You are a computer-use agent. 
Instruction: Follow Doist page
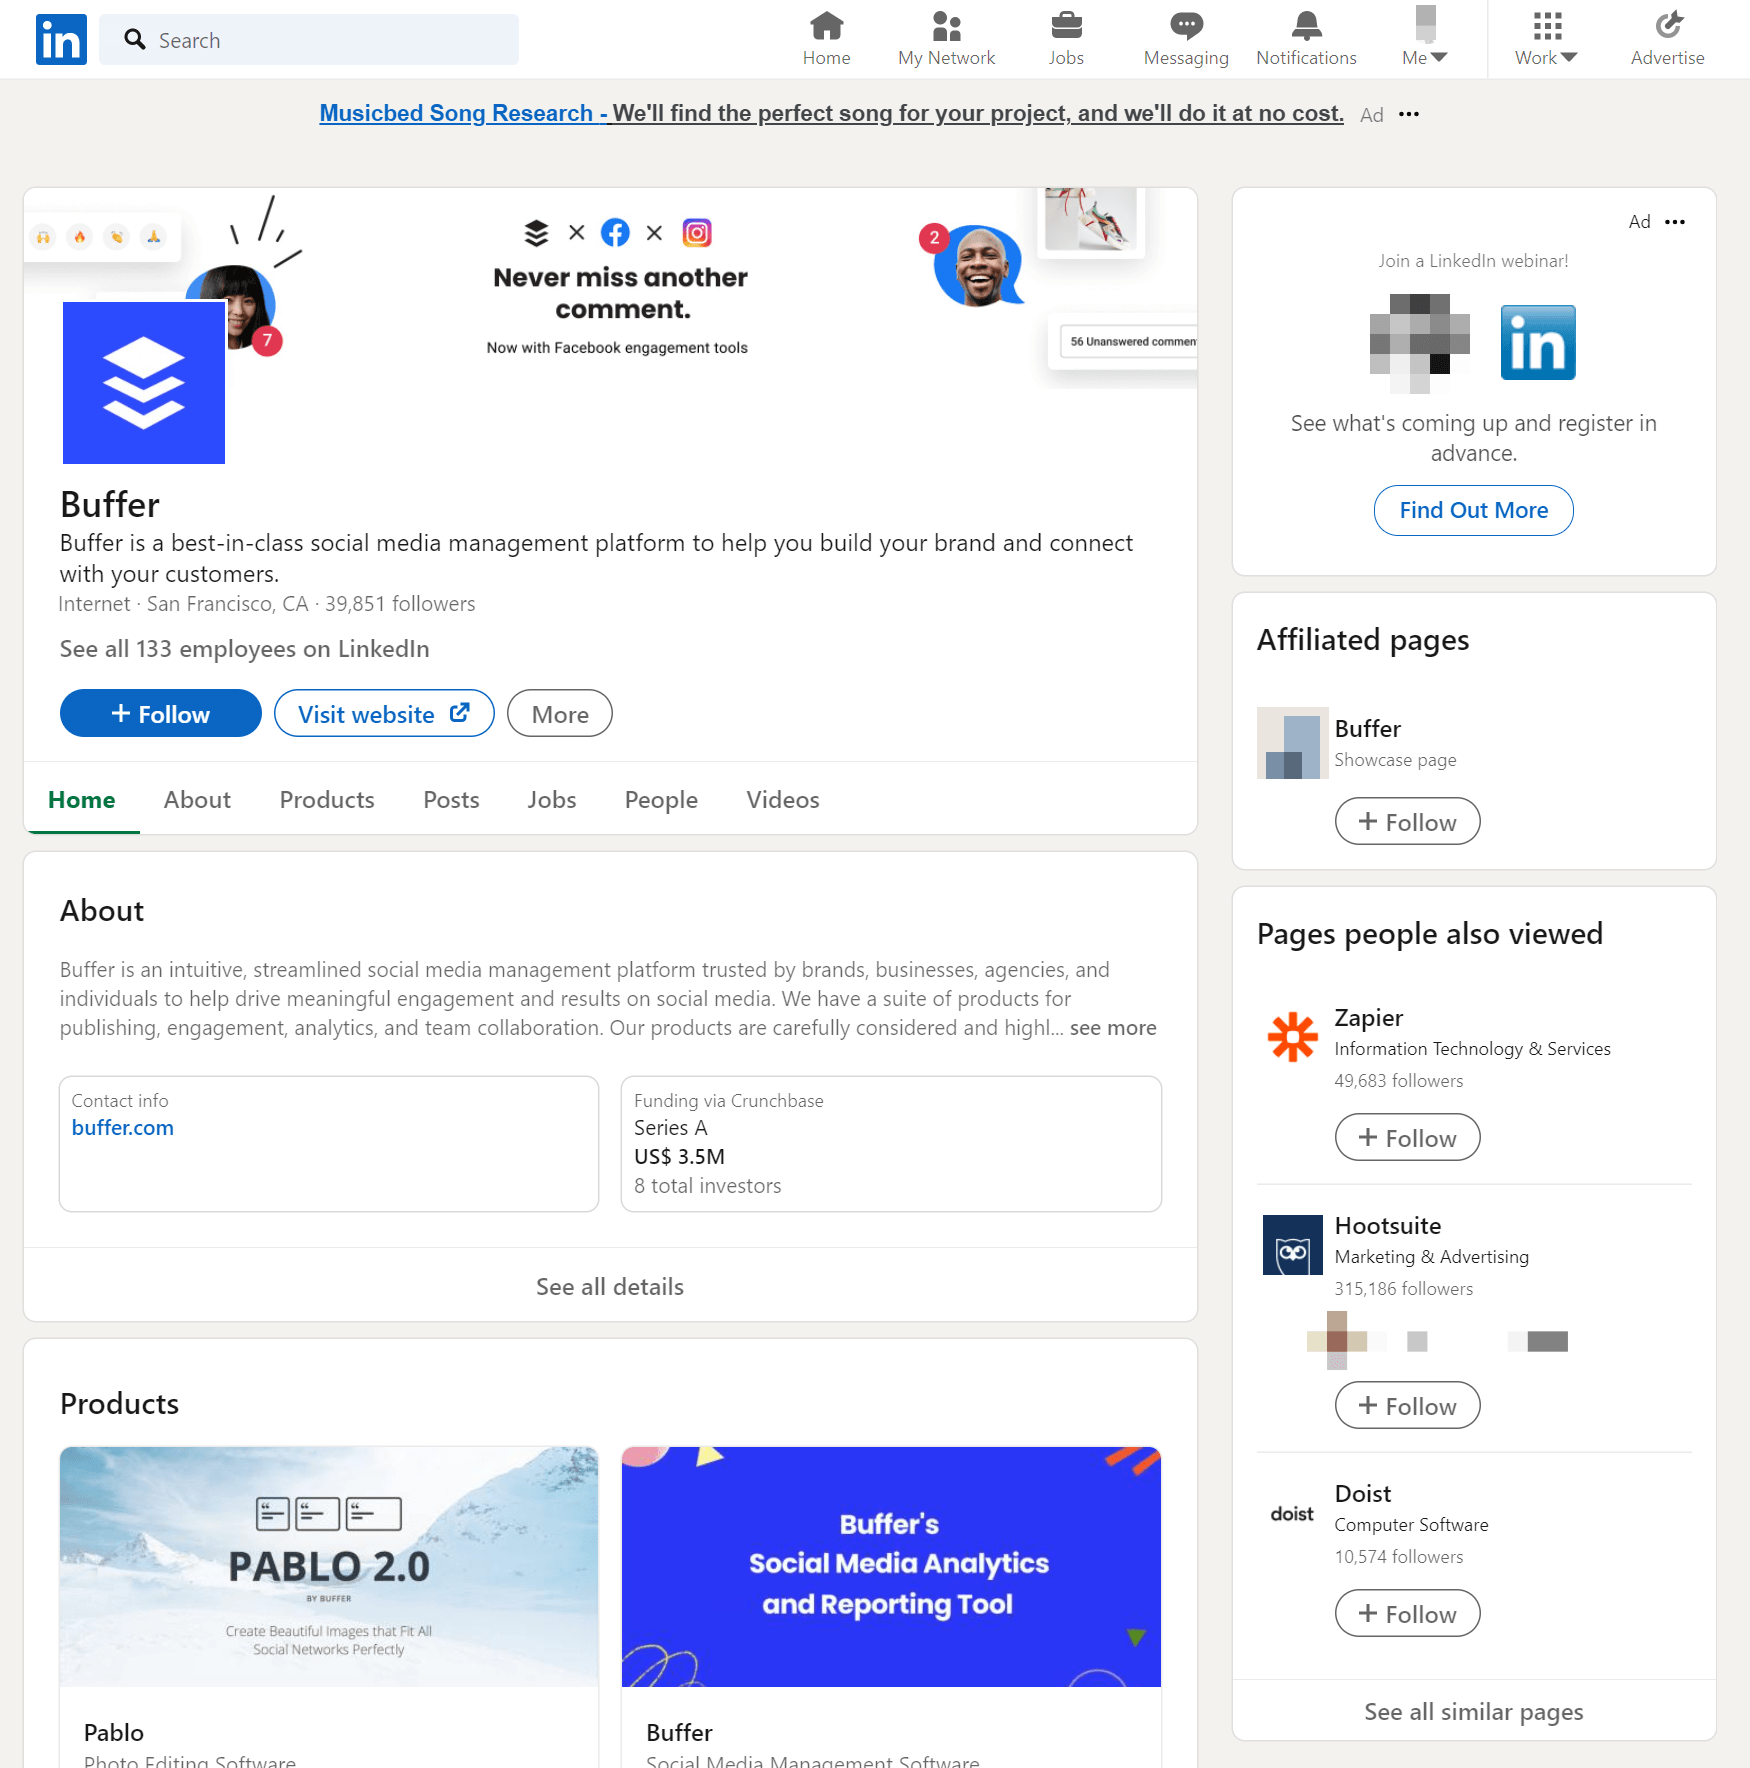point(1407,1613)
